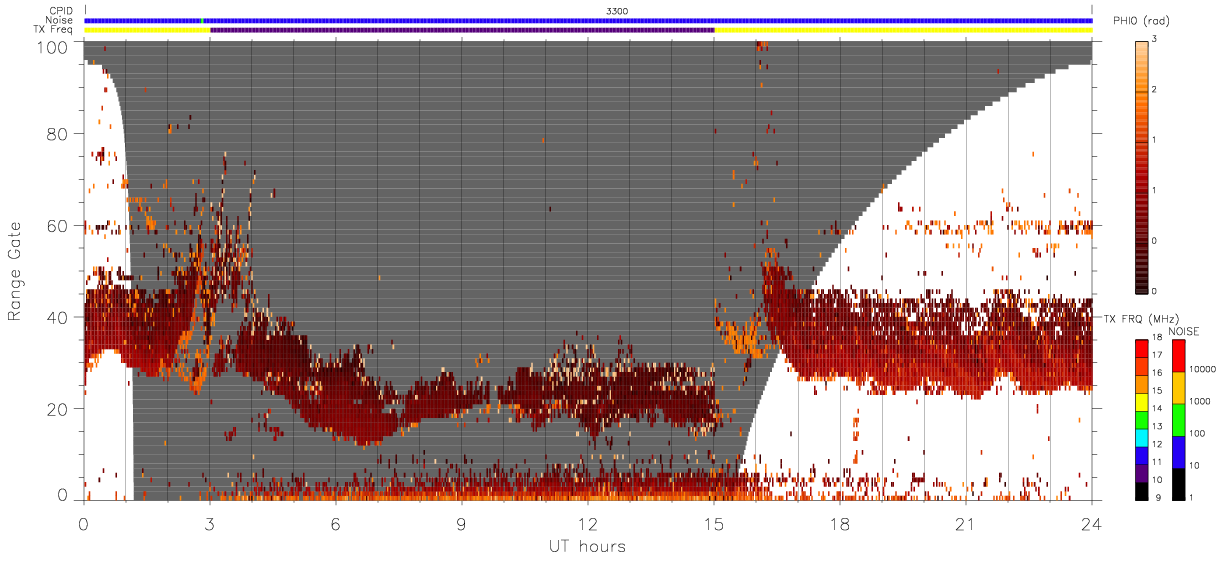The image size is (1228, 567).
Task: Click the 12 tick on UT hours axis
Action: (x=588, y=523)
